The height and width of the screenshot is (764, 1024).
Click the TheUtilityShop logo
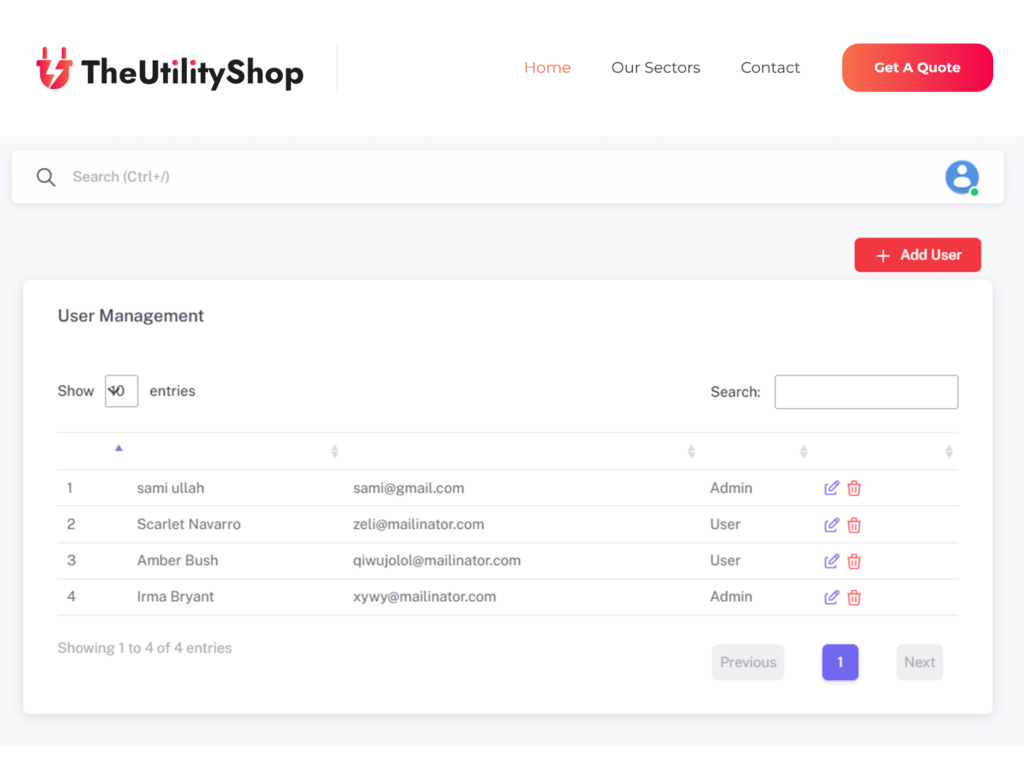(170, 69)
